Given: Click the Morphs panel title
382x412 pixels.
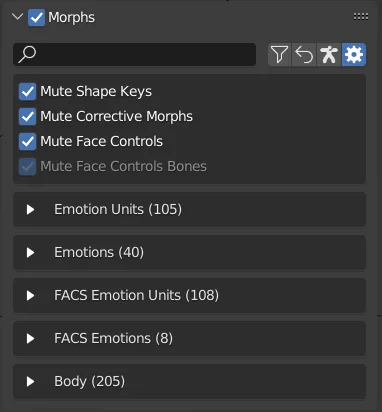Looking at the screenshot, I should click(71, 17).
